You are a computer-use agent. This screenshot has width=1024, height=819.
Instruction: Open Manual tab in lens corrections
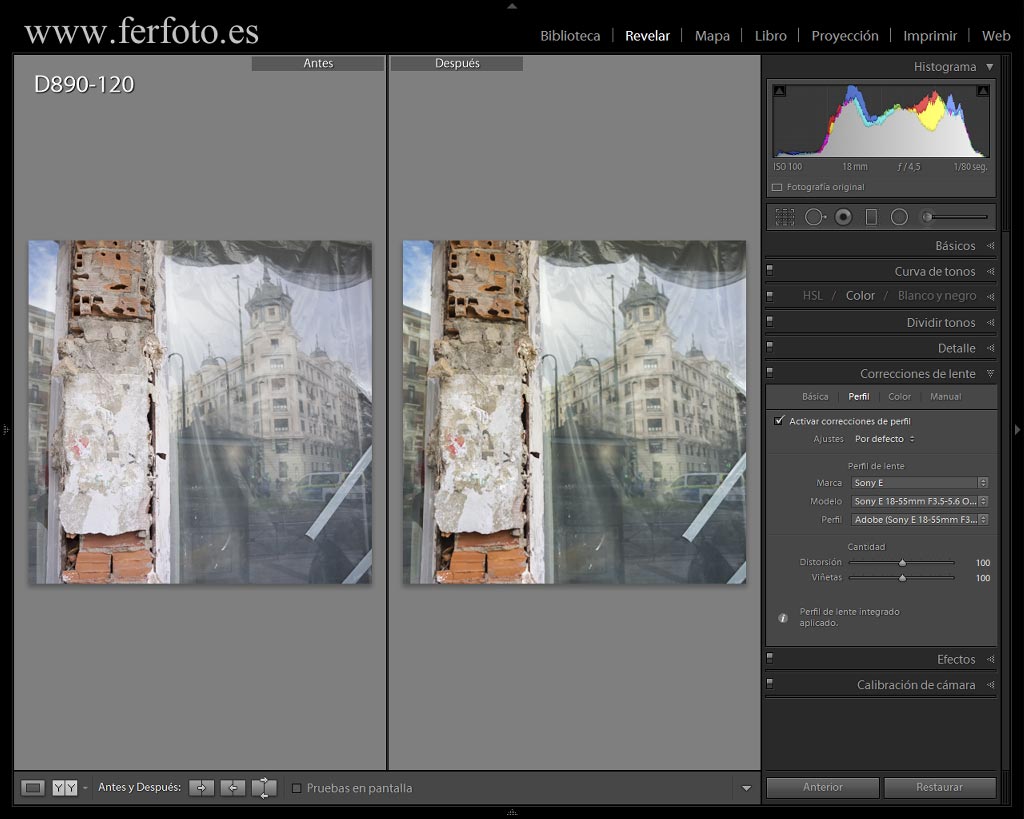pos(946,396)
